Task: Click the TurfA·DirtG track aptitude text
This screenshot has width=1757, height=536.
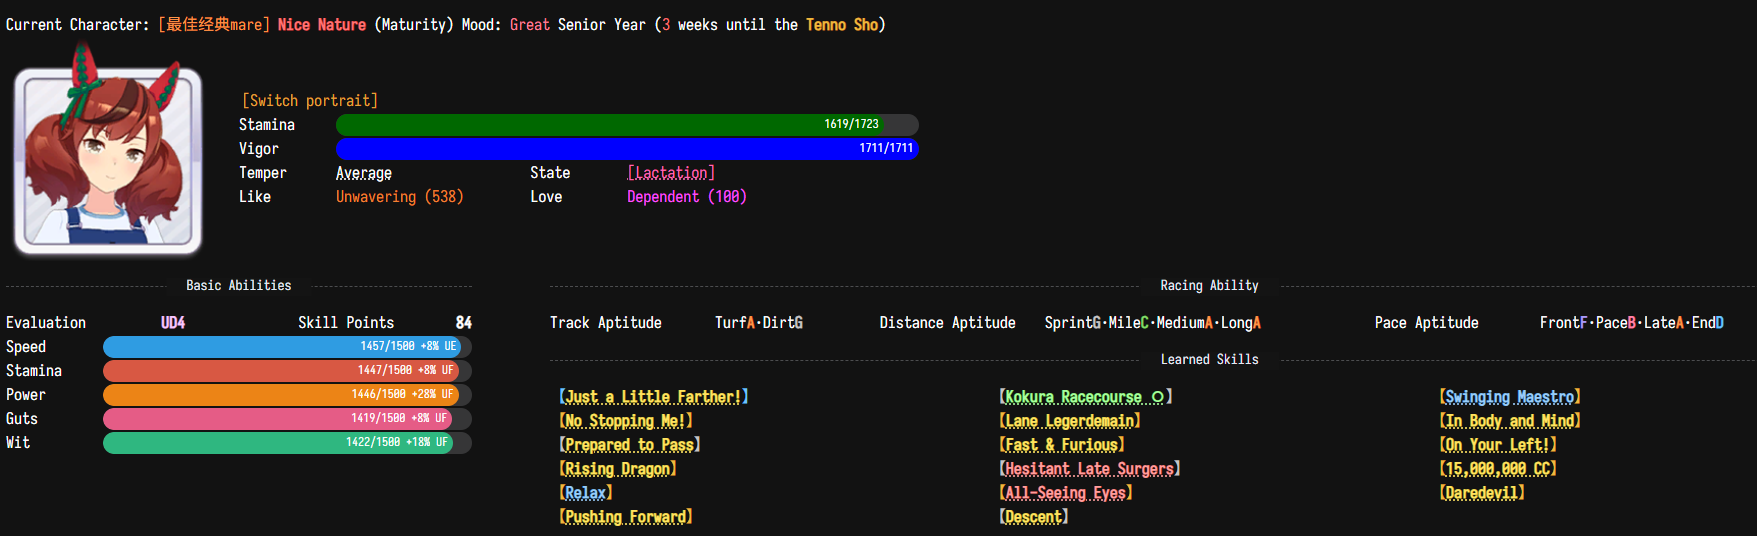Action: point(759,323)
